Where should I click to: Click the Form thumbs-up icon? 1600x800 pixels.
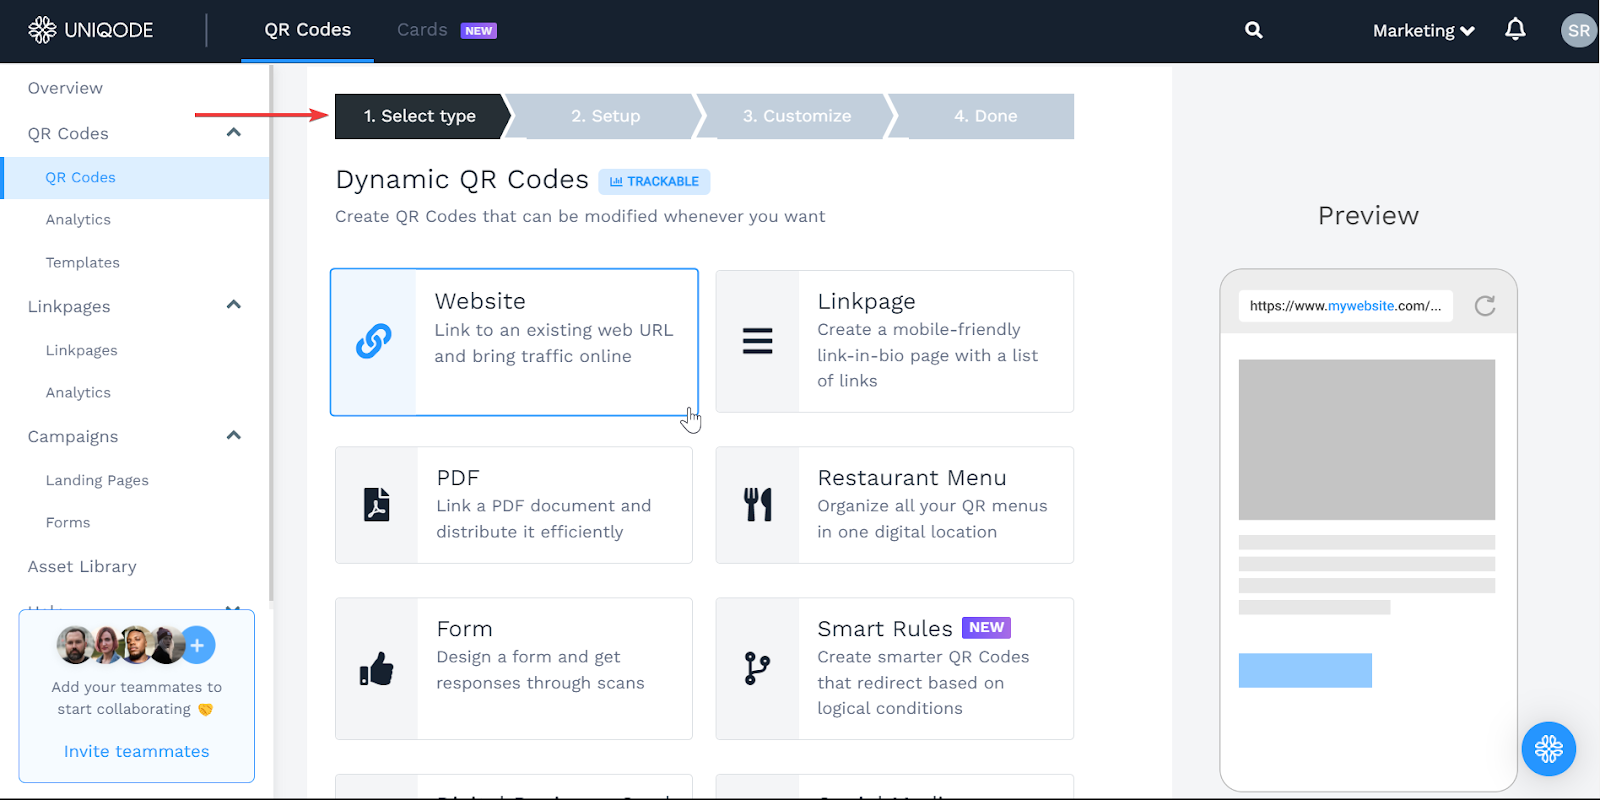376,668
